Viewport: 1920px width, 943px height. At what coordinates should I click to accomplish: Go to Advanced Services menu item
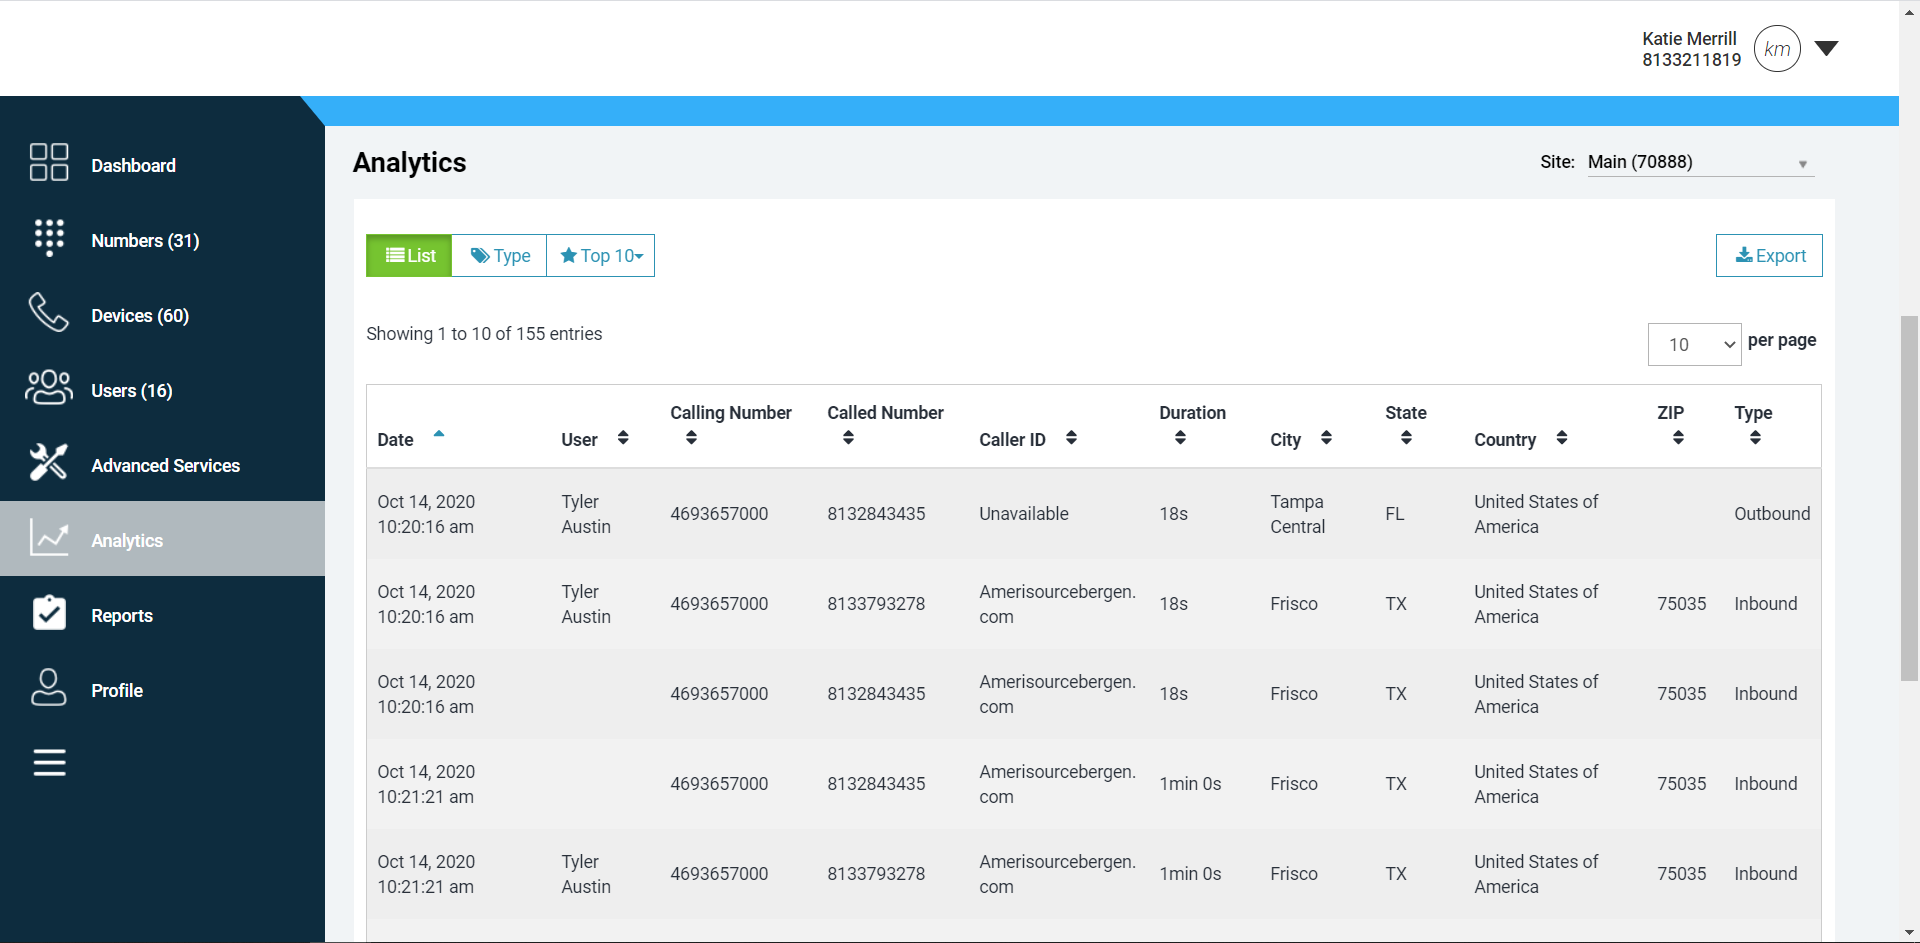click(165, 466)
